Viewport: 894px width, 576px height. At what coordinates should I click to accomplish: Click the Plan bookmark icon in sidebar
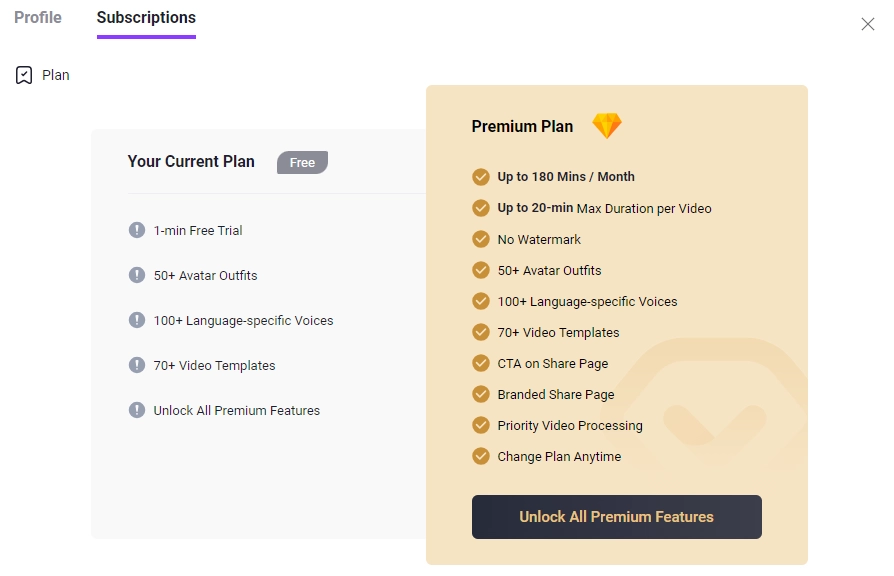pyautogui.click(x=24, y=75)
